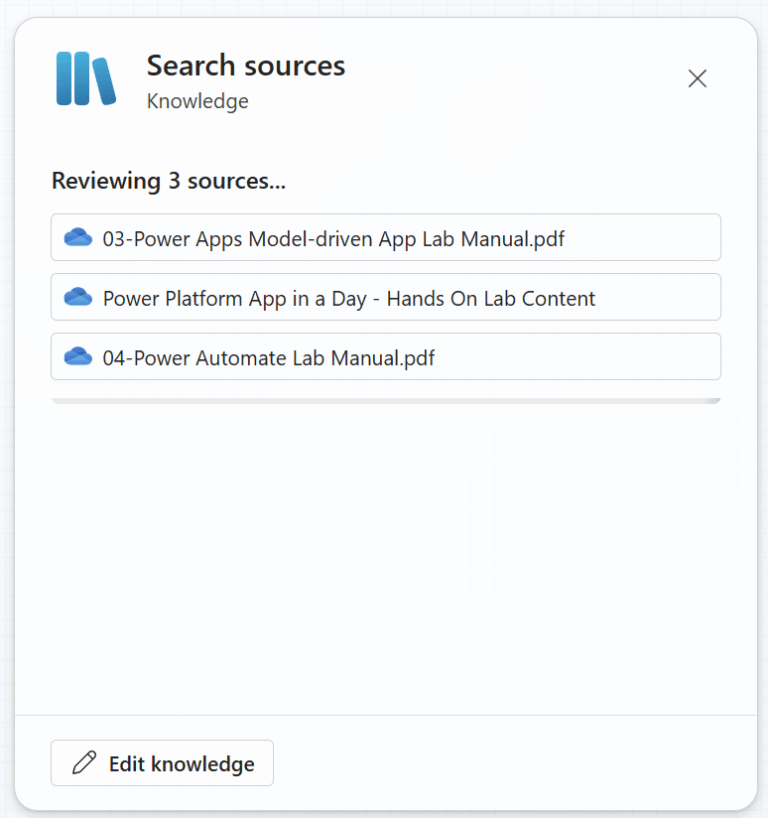Open 04-Power Automate Lab Manual.pdf

coord(386,356)
